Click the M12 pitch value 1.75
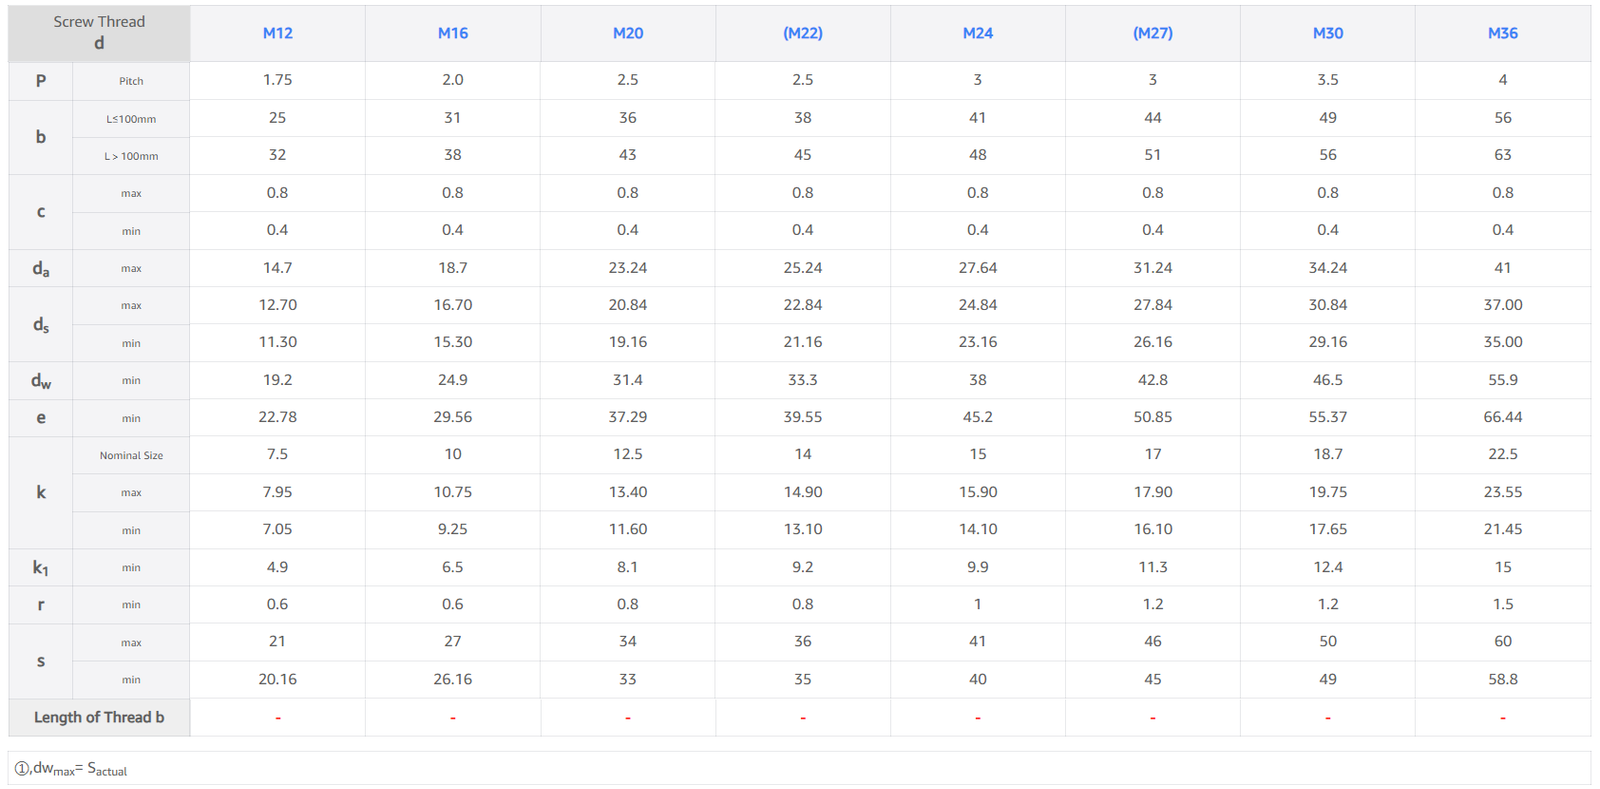Viewport: 1600px width, 789px height. pyautogui.click(x=277, y=80)
